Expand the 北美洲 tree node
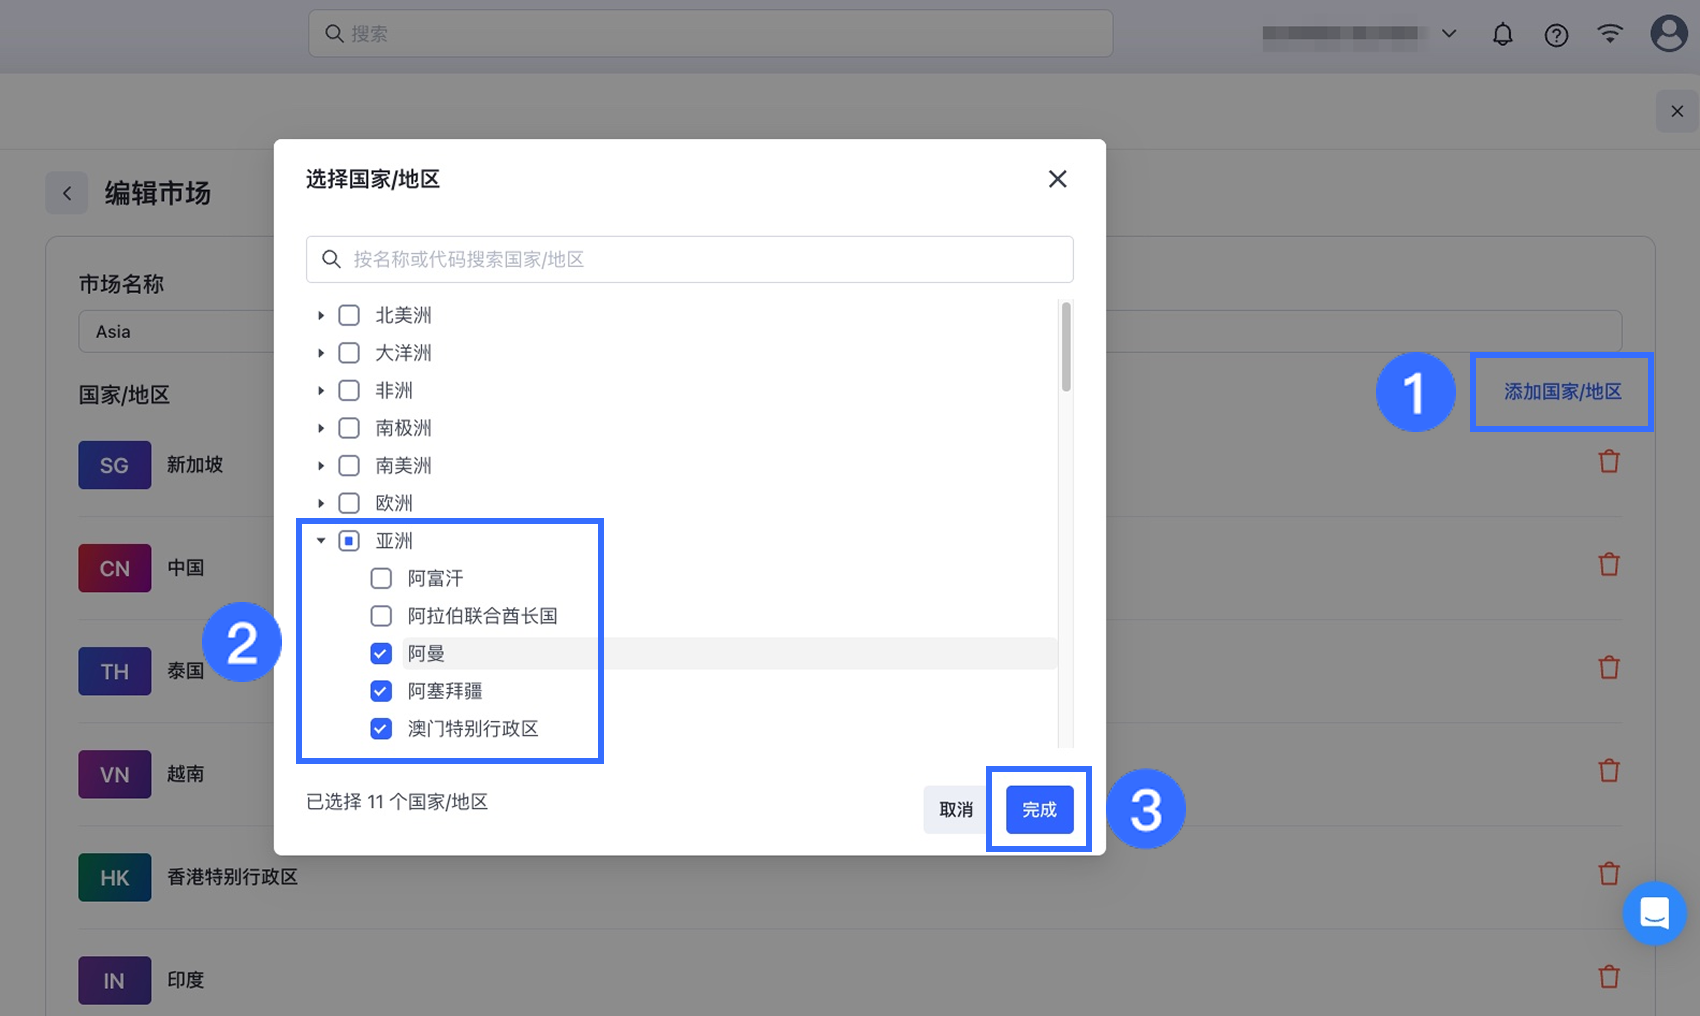The width and height of the screenshot is (1700, 1016). click(x=320, y=315)
